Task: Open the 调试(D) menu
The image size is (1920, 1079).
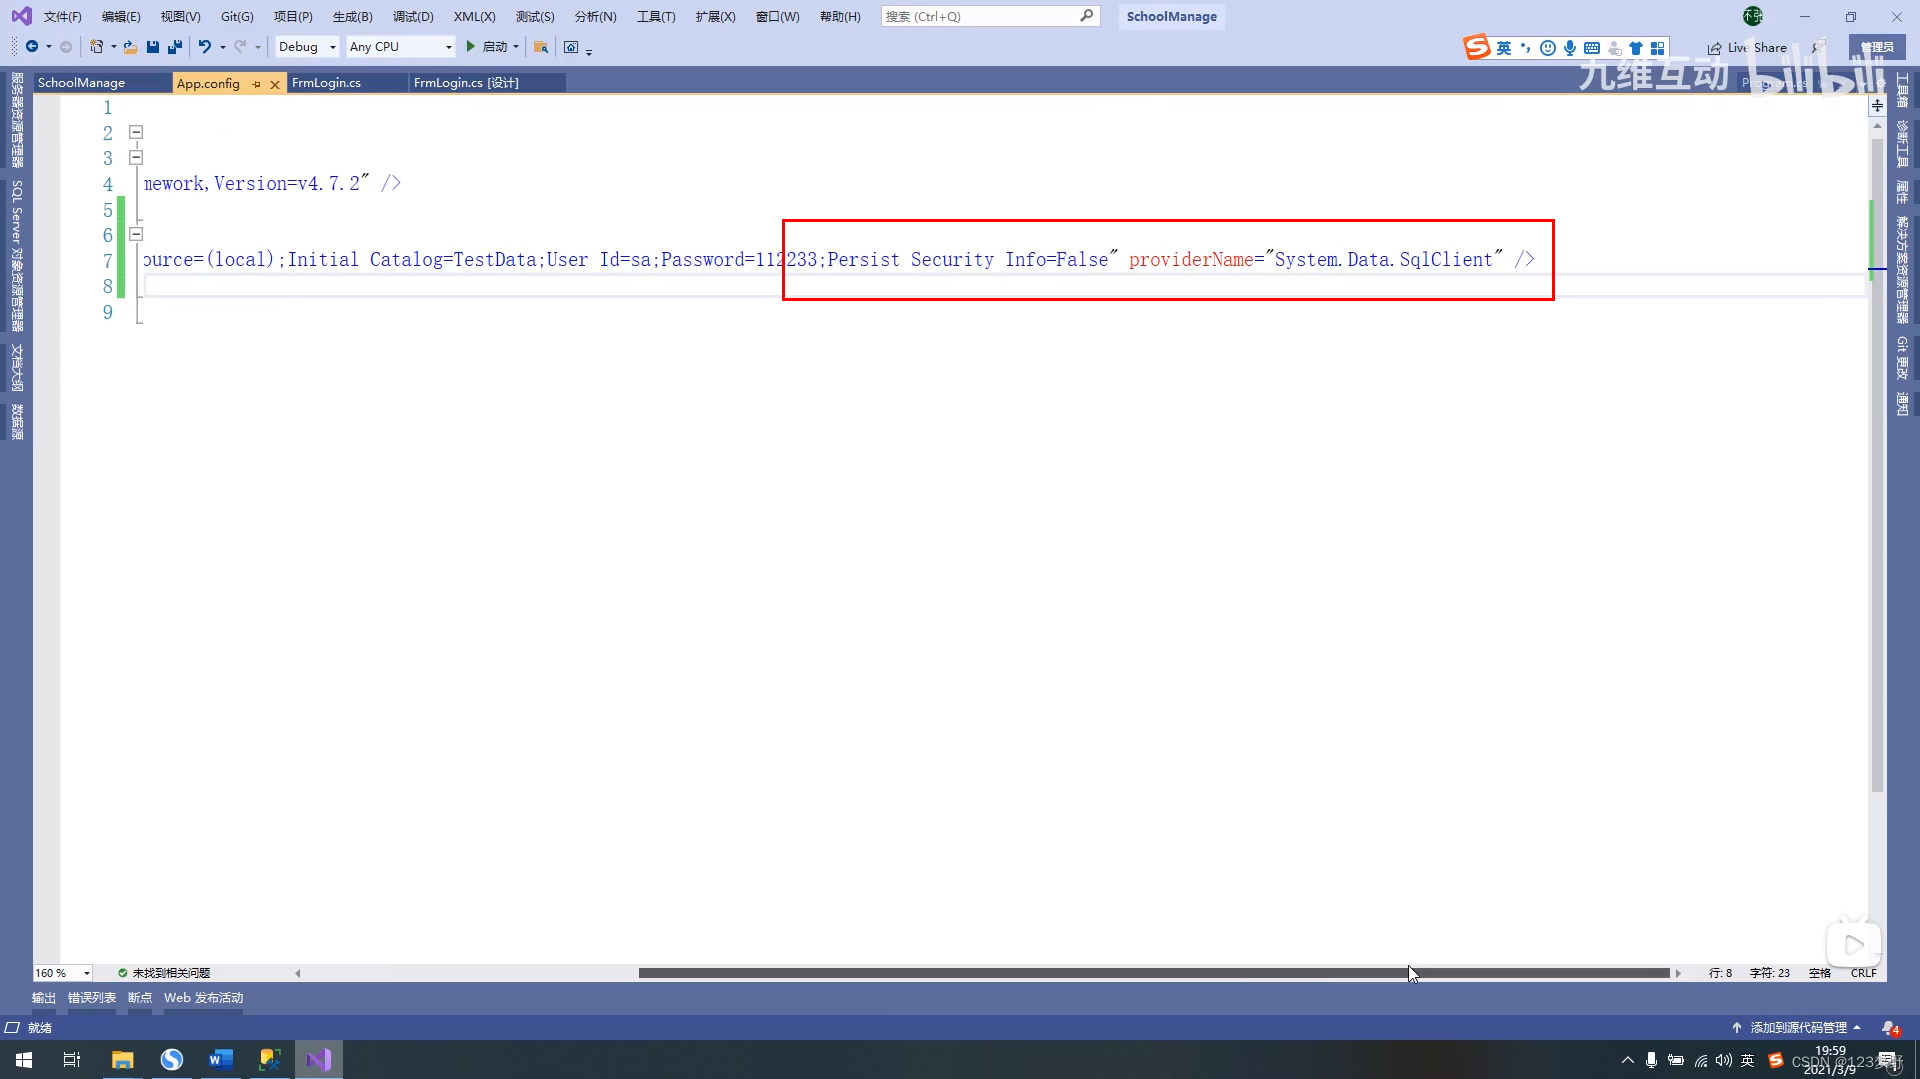Action: point(413,17)
